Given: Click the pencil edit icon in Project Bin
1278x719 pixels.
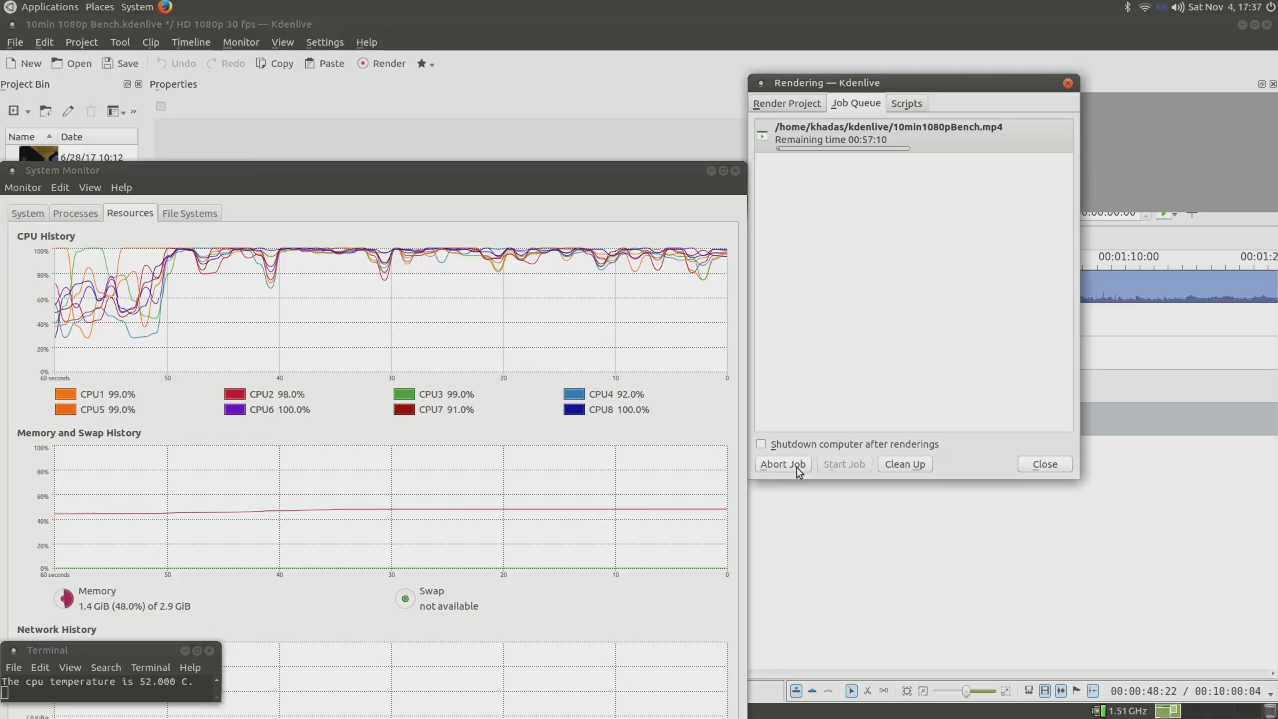Looking at the screenshot, I should 68,111.
